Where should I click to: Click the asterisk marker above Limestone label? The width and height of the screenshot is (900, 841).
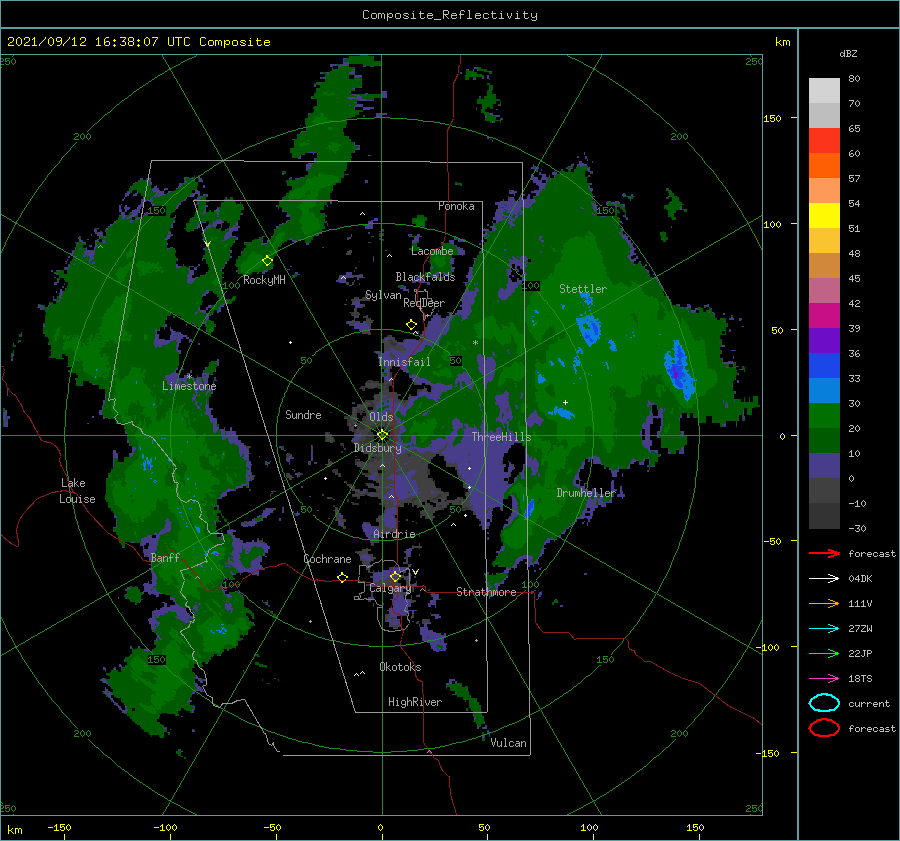pyautogui.click(x=189, y=377)
